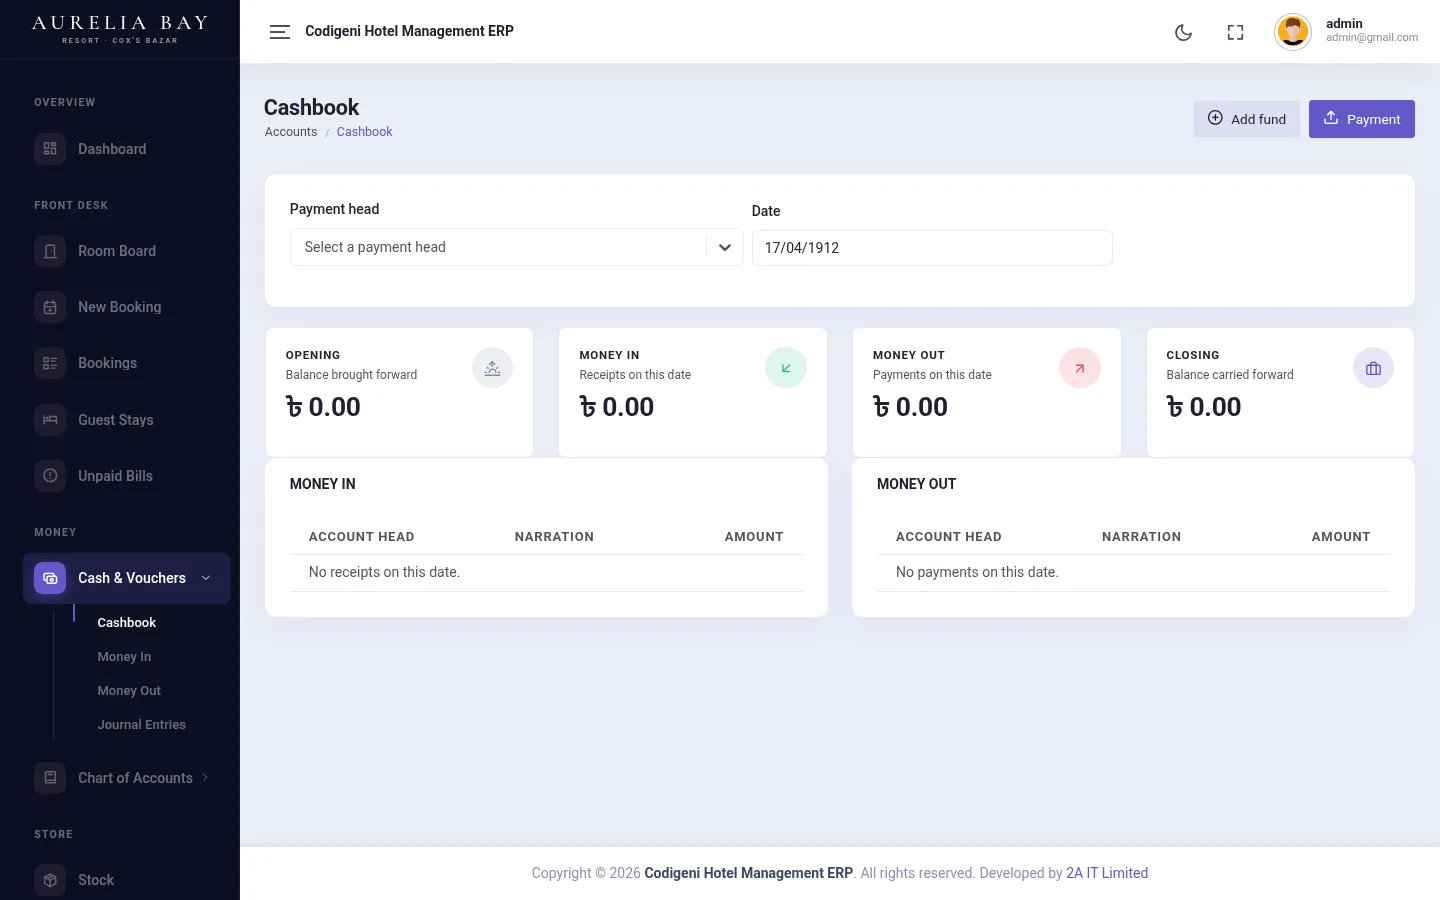Click the Stock box icon
The width and height of the screenshot is (1440, 900).
(x=50, y=880)
